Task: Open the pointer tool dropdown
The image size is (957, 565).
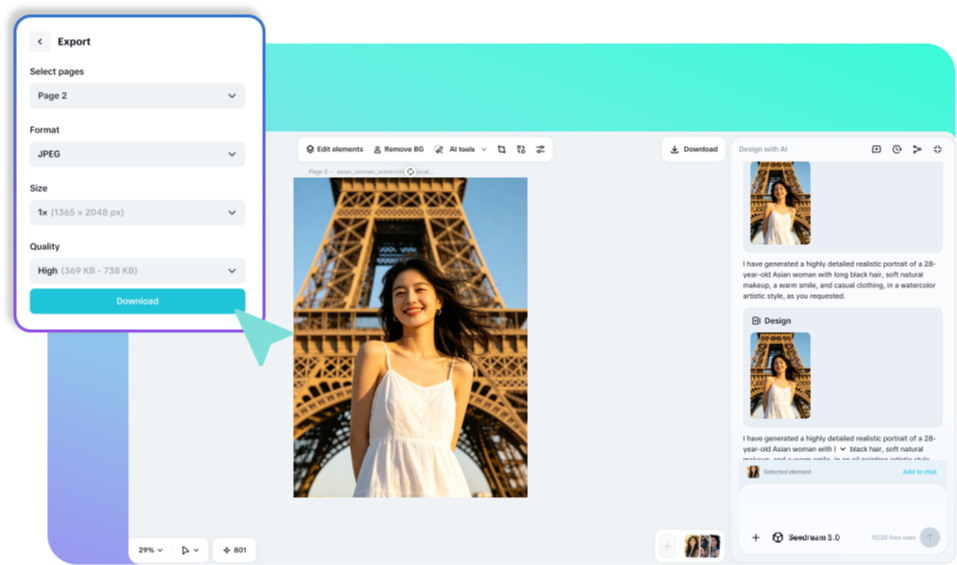Action: point(190,550)
